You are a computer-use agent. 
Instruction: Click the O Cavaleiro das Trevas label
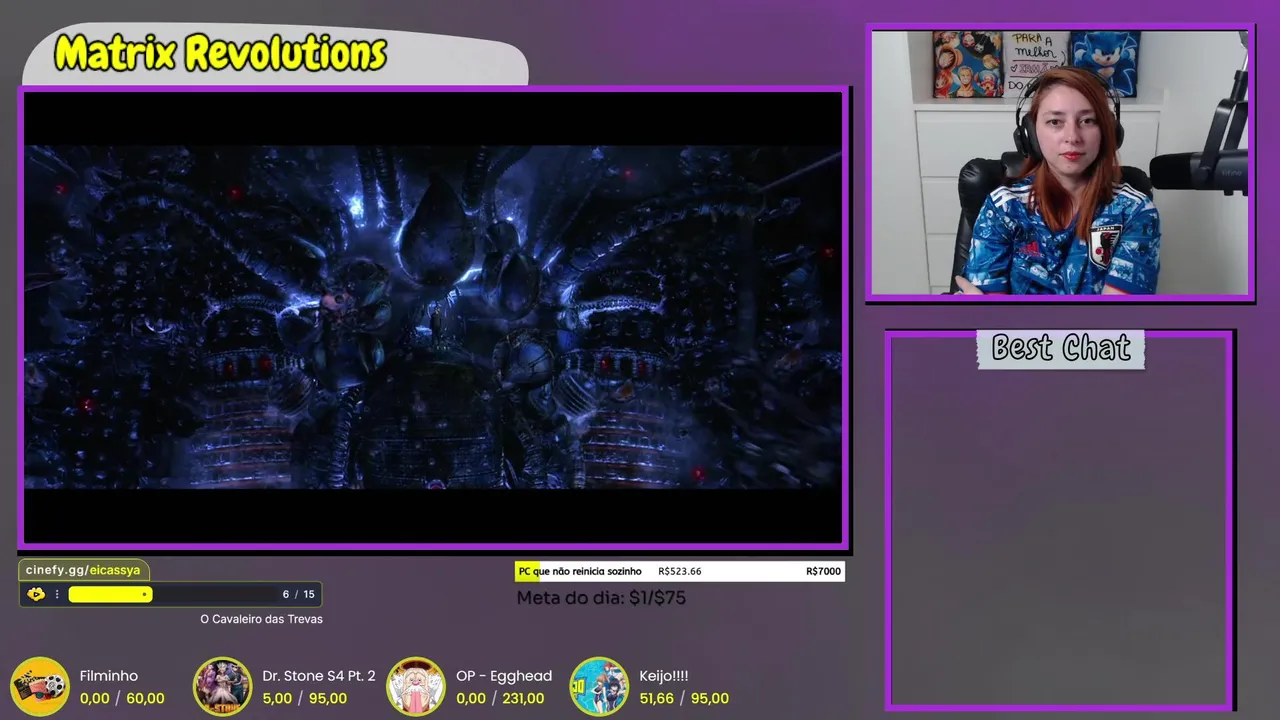(261, 619)
